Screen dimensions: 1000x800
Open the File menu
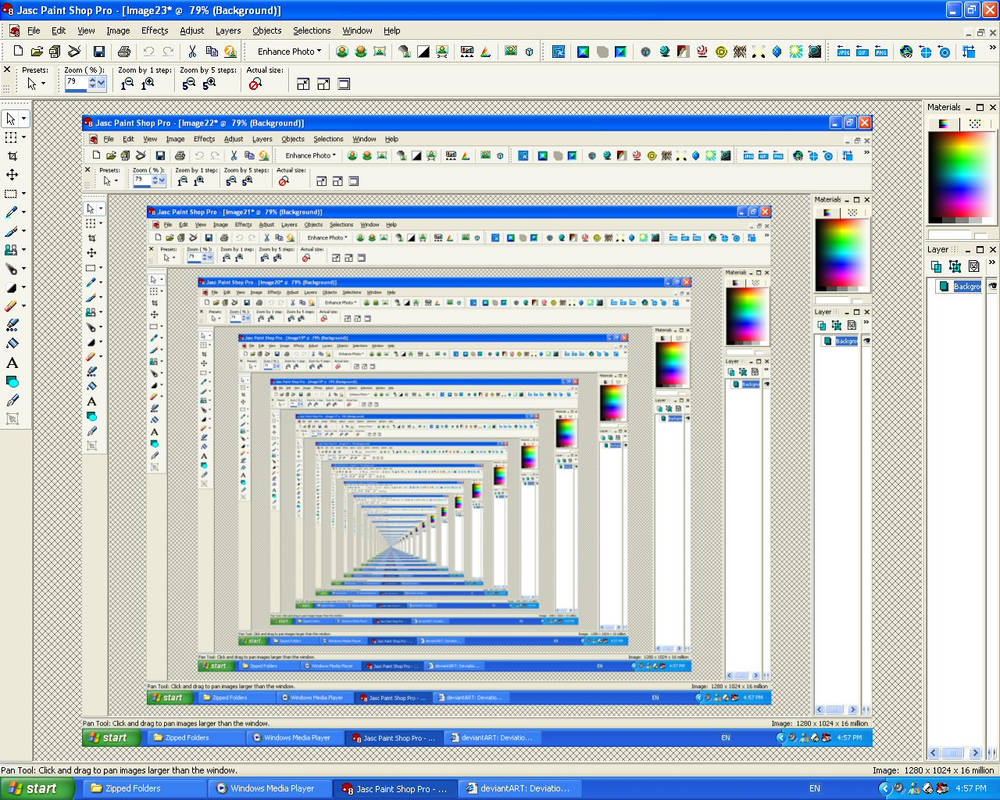click(33, 31)
